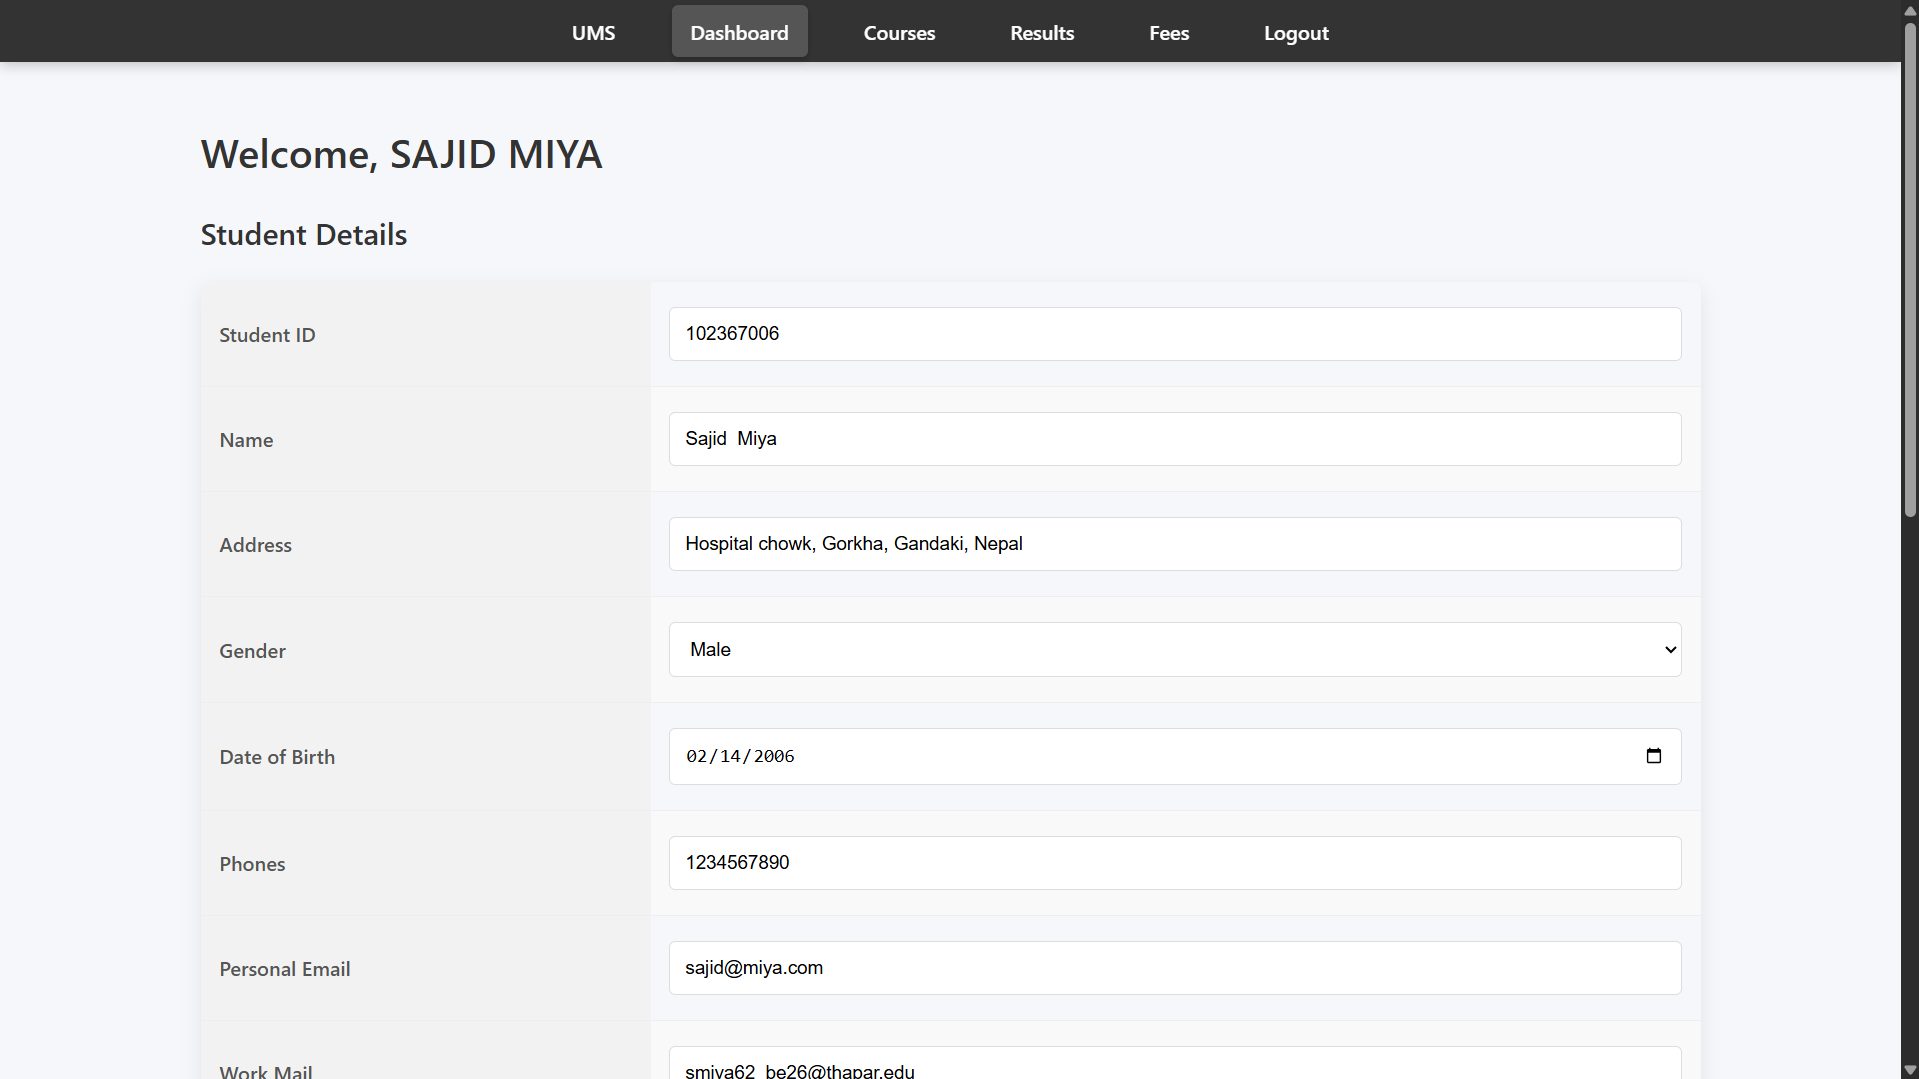The width and height of the screenshot is (1919, 1079).
Task: Open the Results page
Action: coord(1042,32)
